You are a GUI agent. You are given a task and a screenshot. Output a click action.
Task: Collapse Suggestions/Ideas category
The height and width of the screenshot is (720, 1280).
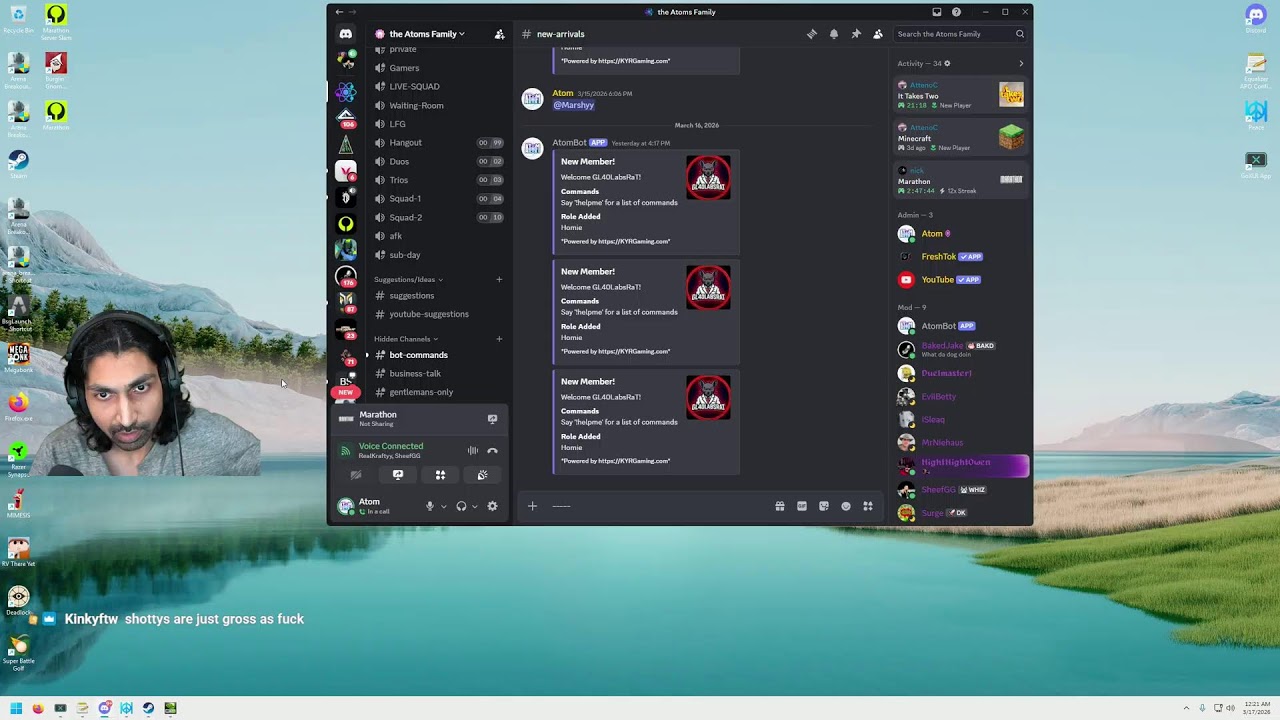click(408, 279)
